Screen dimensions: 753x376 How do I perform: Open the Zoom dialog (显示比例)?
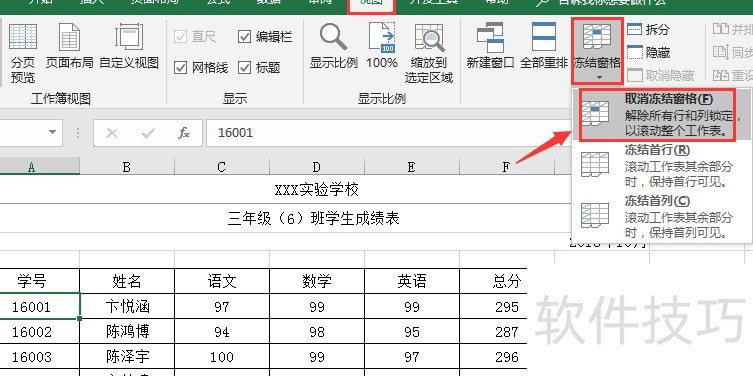pos(334,47)
